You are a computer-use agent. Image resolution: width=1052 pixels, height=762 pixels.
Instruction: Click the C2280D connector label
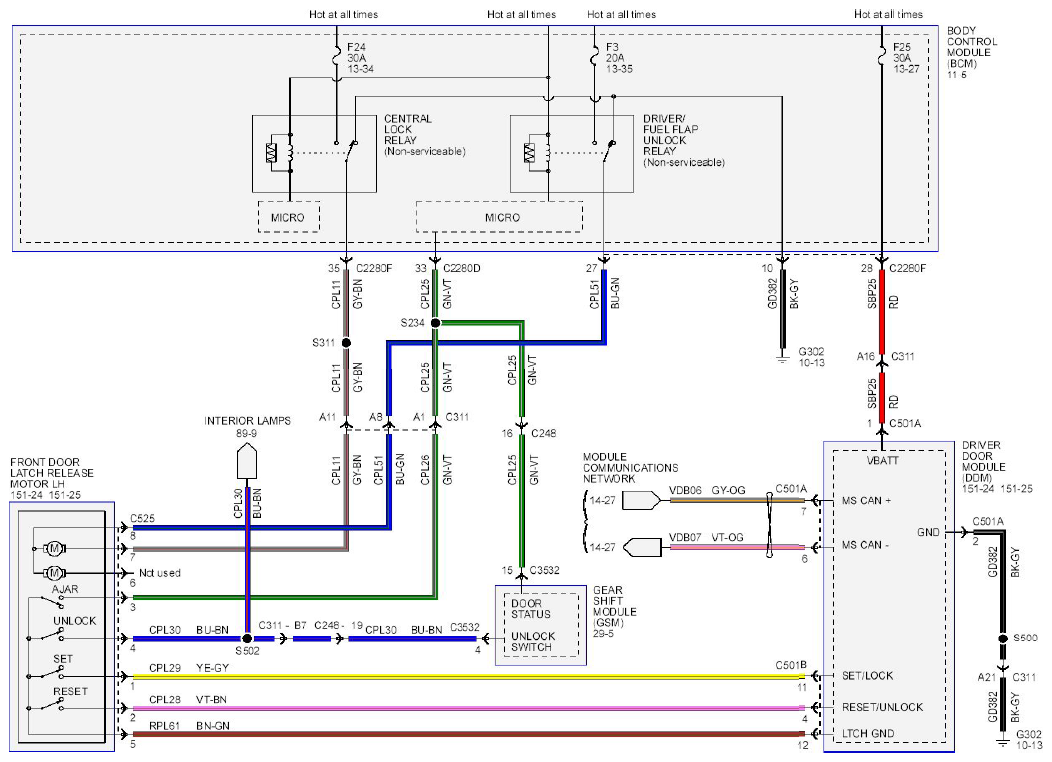pos(462,268)
